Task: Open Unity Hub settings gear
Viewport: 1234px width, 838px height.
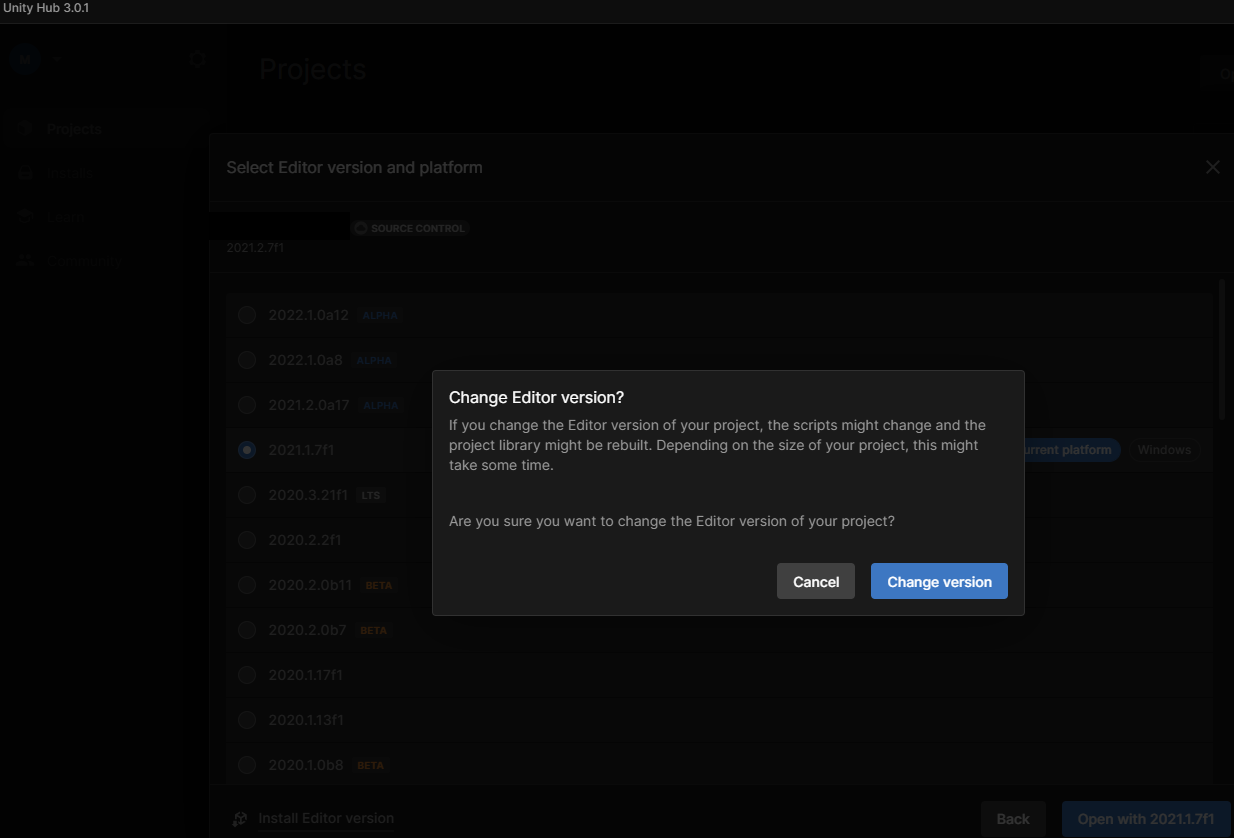Action: tap(197, 59)
